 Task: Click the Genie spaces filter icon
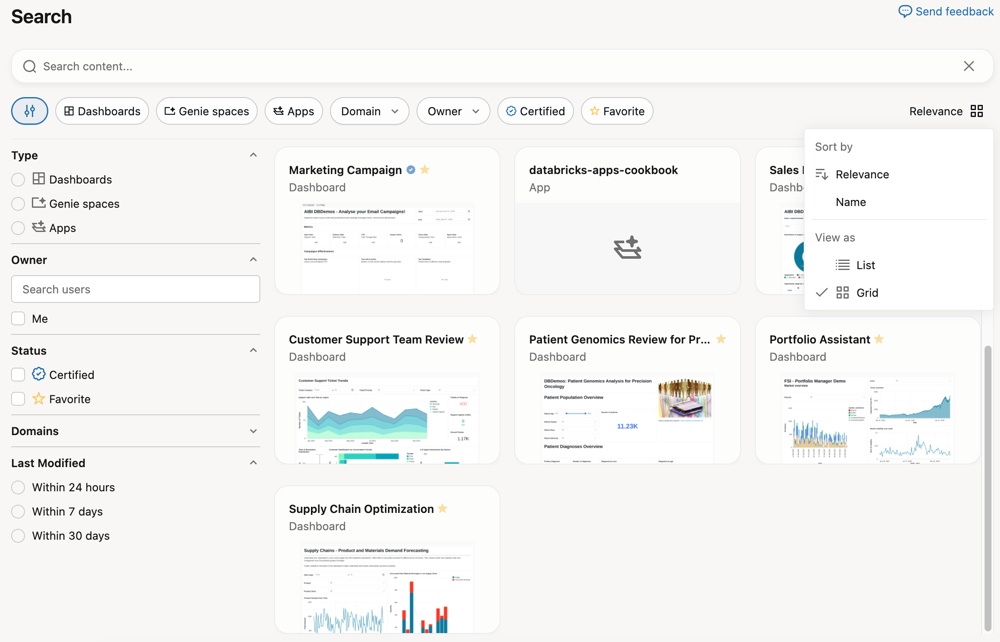pos(168,111)
